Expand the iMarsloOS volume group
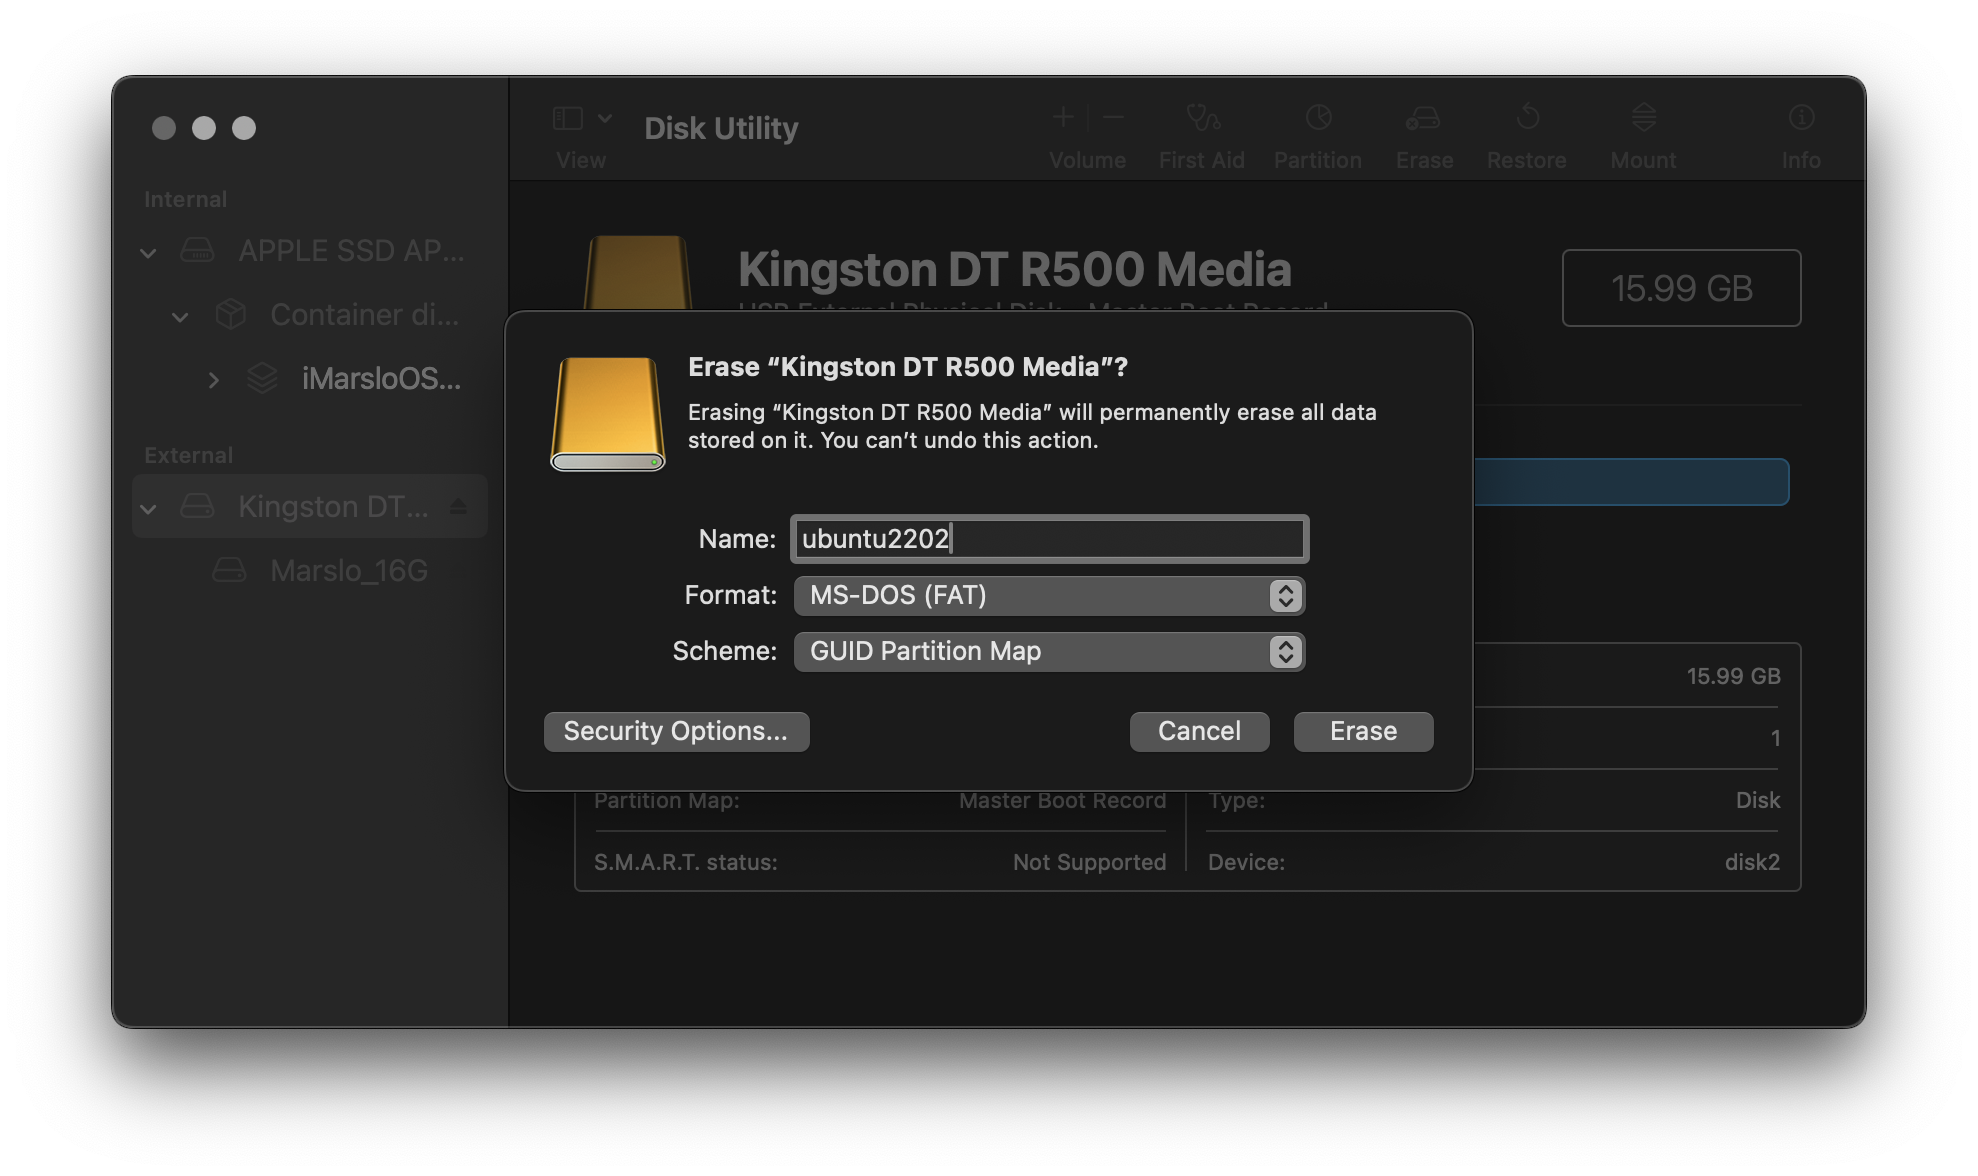 (x=213, y=380)
